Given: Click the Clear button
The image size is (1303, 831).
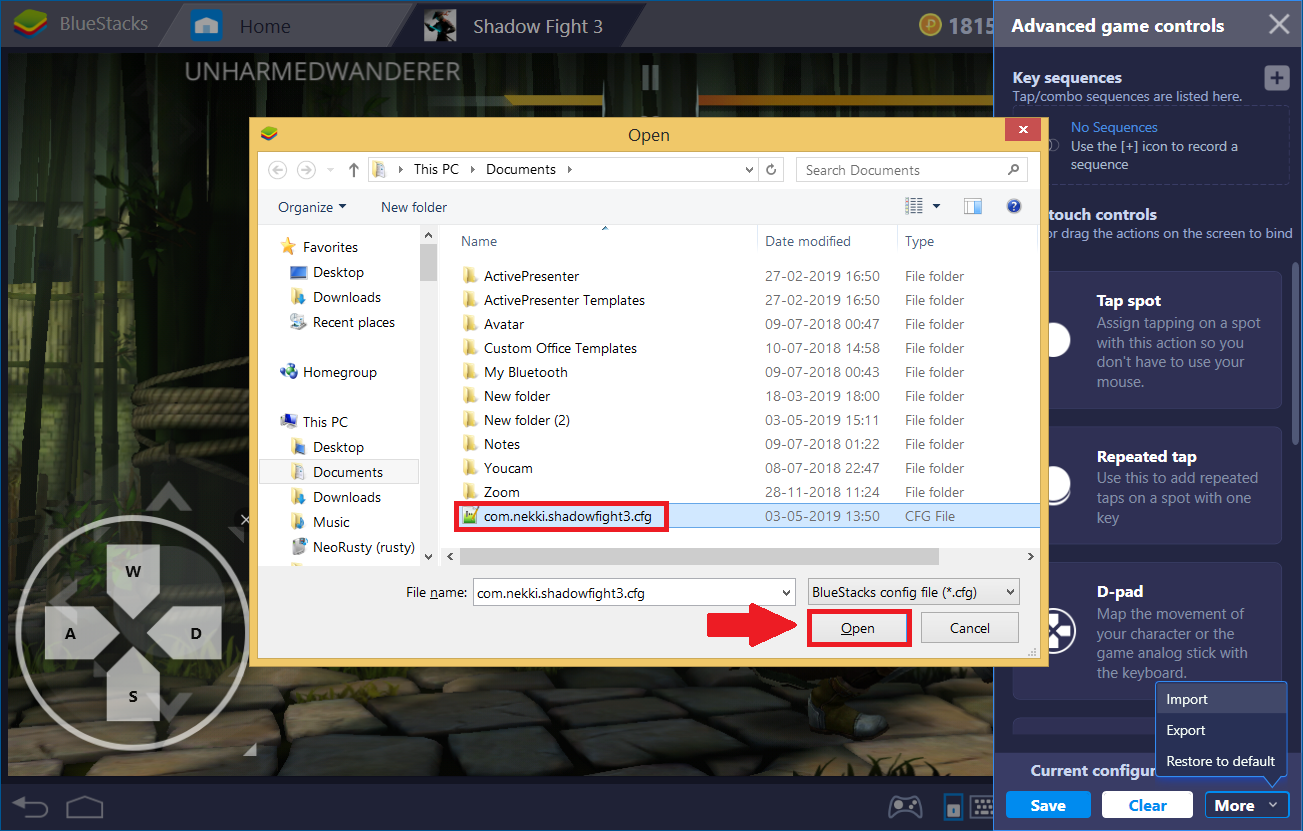Looking at the screenshot, I should pyautogui.click(x=1148, y=805).
